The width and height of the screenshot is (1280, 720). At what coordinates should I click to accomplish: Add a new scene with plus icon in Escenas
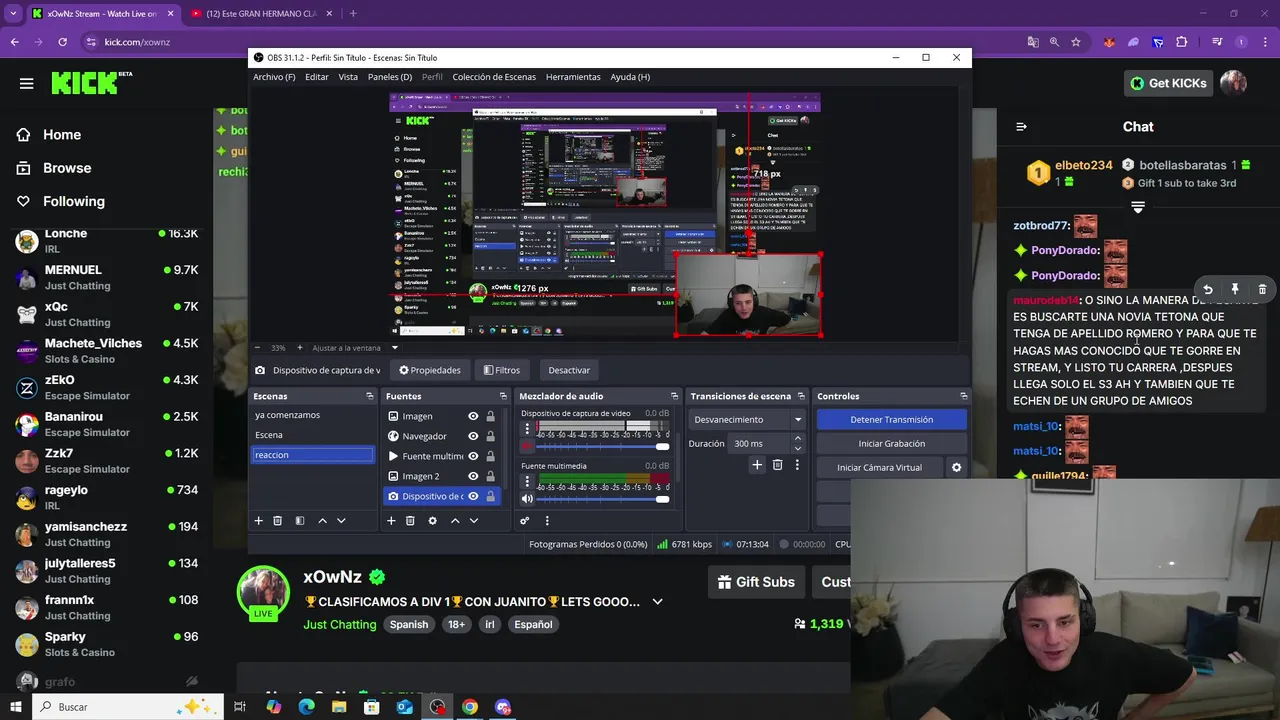(x=258, y=521)
